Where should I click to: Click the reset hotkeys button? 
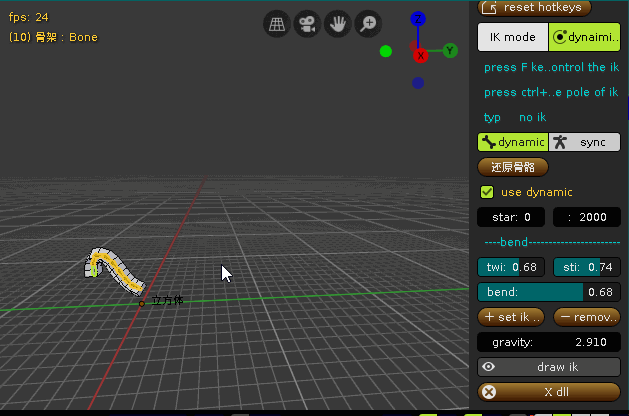[x=534, y=8]
